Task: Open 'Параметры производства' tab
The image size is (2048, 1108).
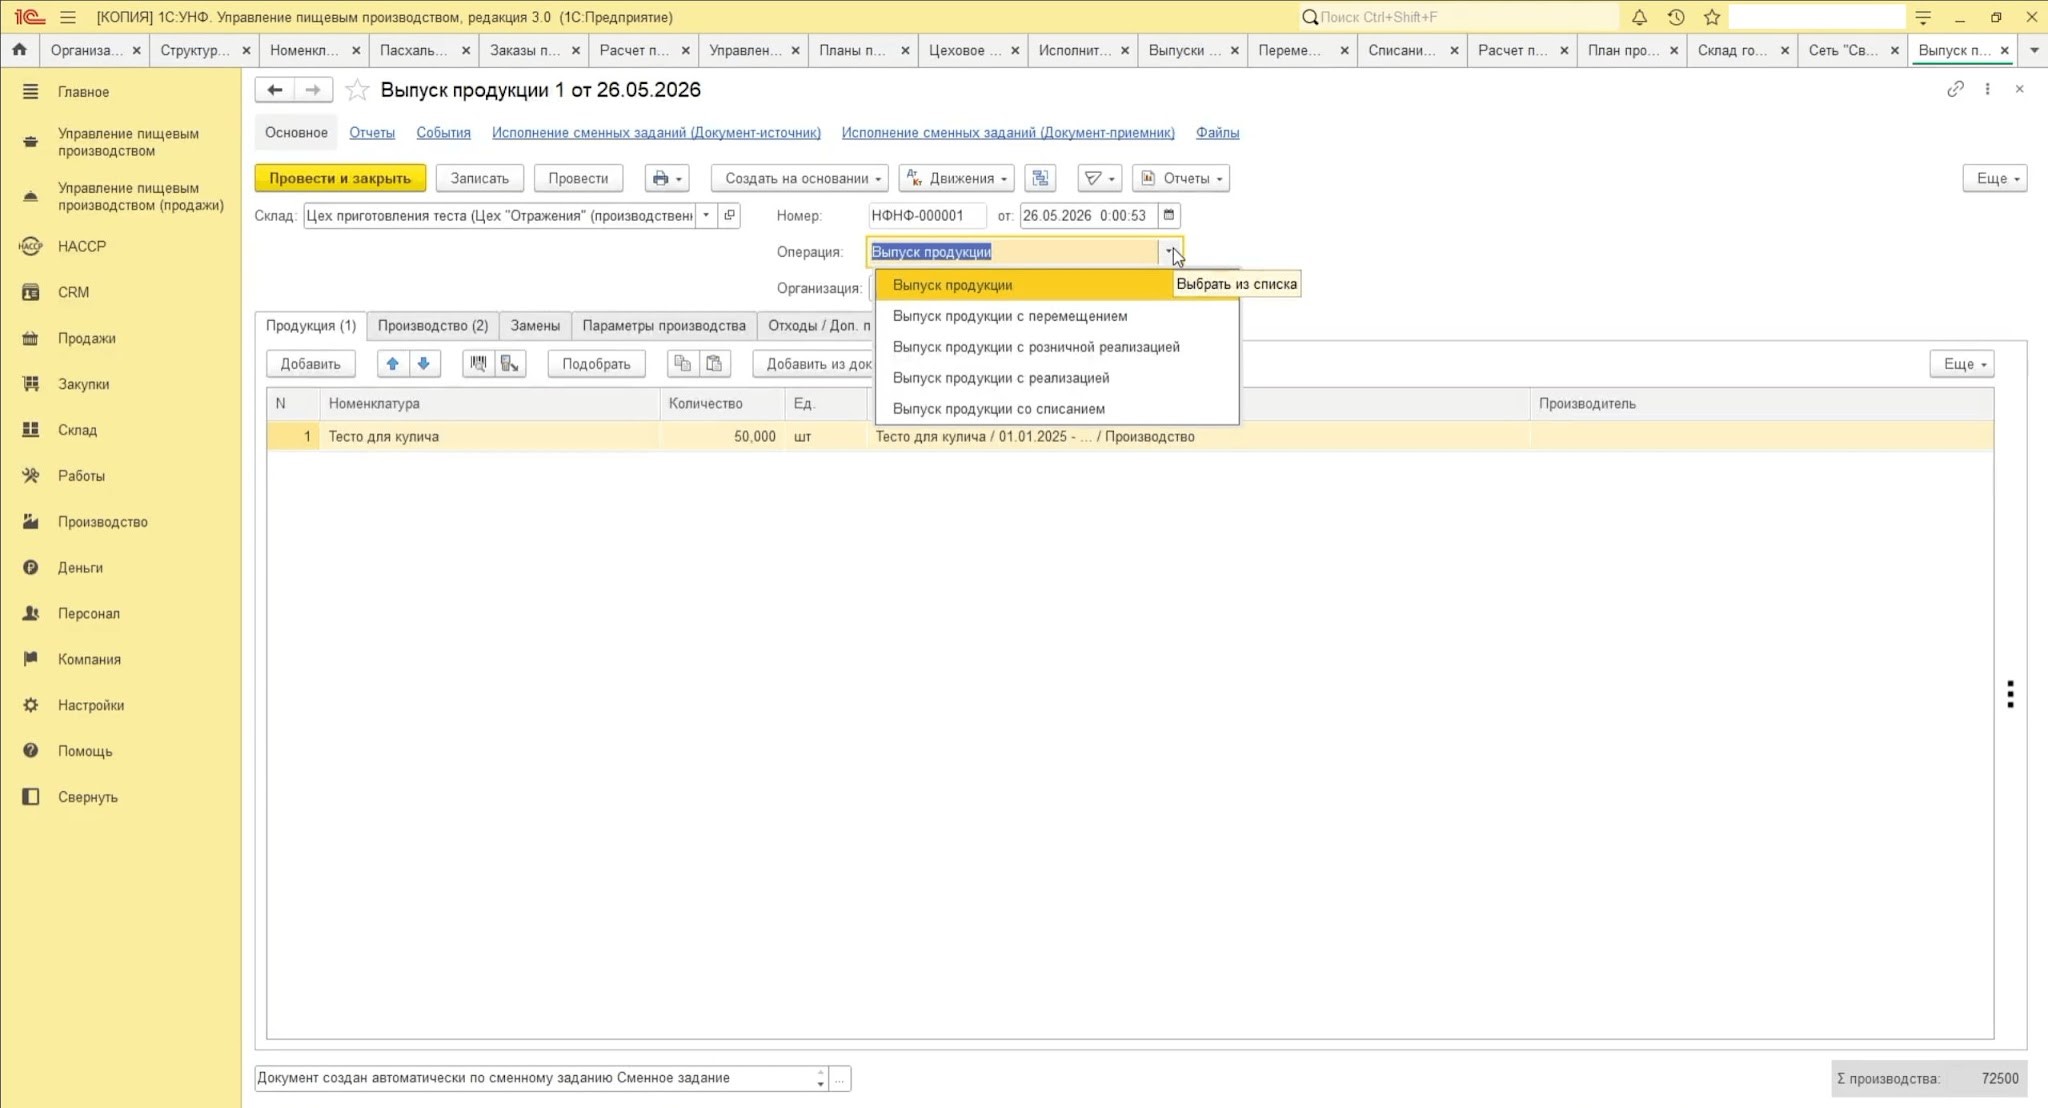Action: point(664,325)
